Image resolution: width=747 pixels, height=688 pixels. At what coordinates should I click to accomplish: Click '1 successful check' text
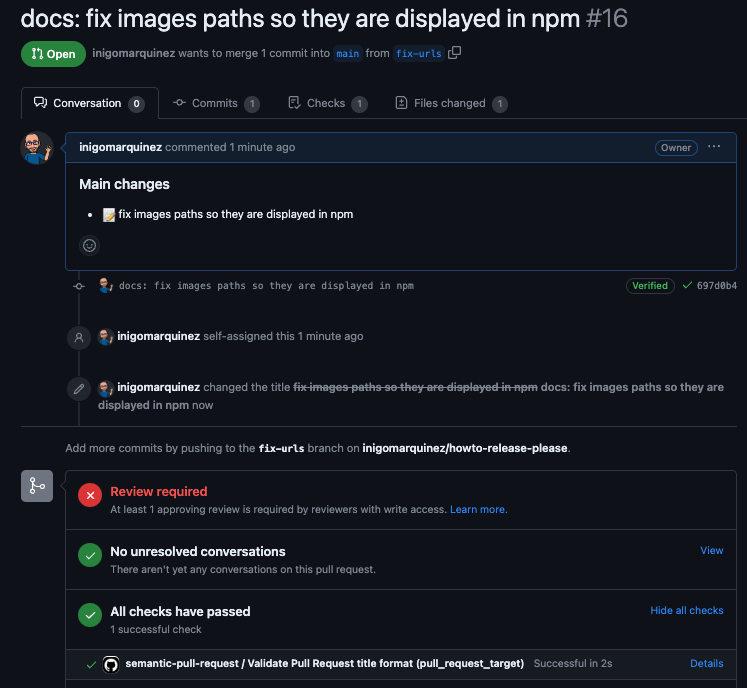click(156, 629)
